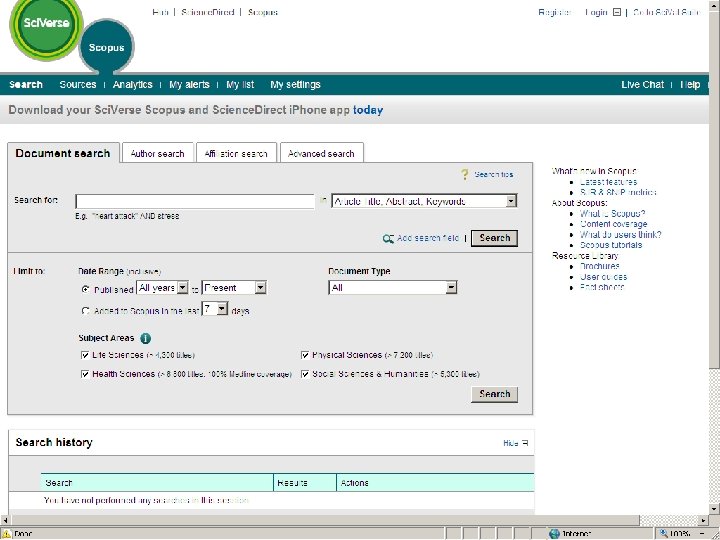
Task: Open the All years start date dropdown
Action: tap(162, 288)
